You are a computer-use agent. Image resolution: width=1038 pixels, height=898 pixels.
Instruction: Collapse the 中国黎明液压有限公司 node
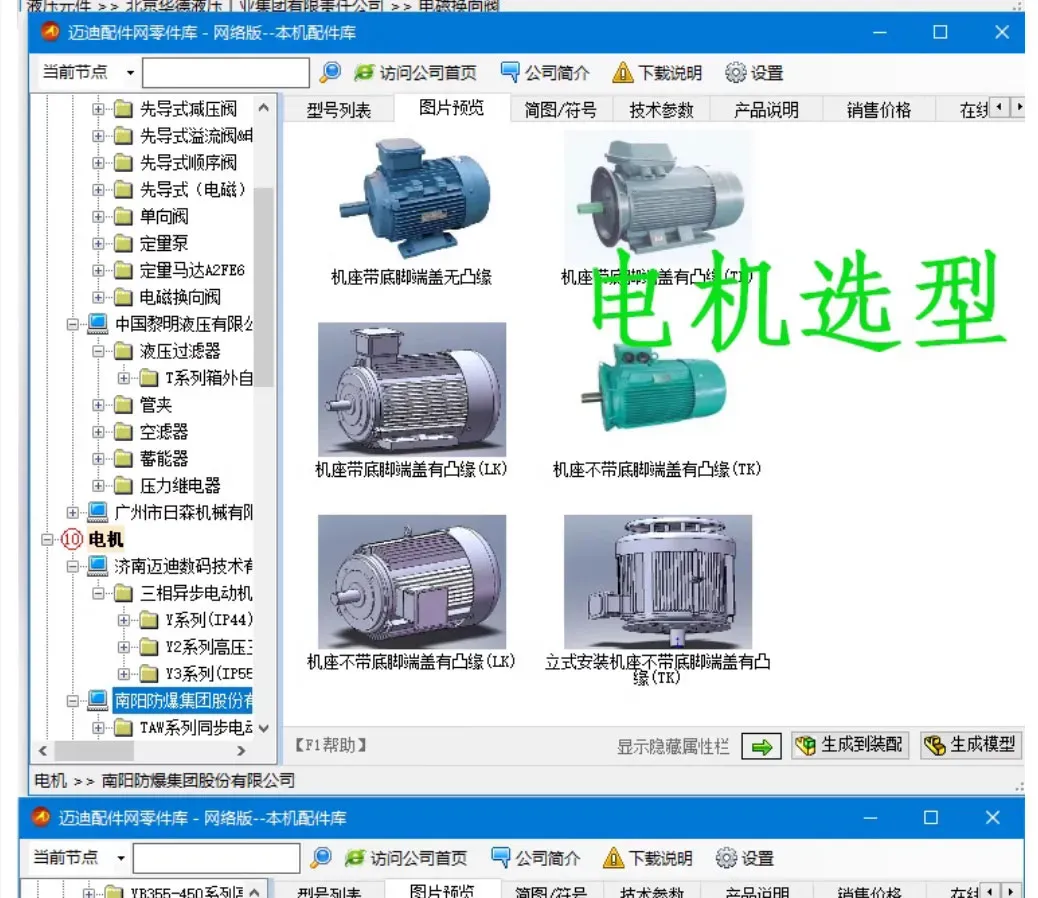pos(72,324)
